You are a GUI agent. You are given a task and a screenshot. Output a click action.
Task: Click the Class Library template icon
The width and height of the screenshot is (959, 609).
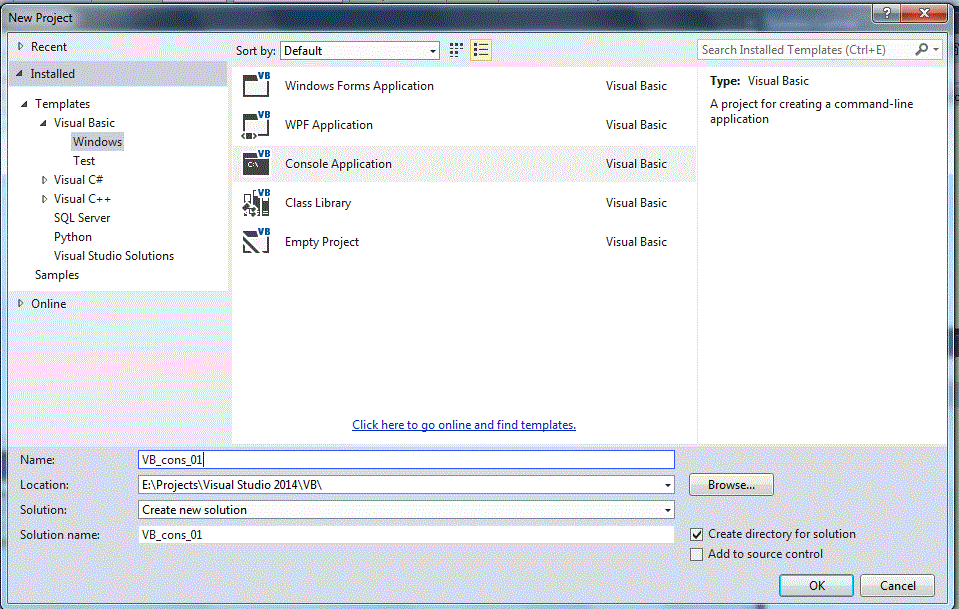click(x=256, y=202)
